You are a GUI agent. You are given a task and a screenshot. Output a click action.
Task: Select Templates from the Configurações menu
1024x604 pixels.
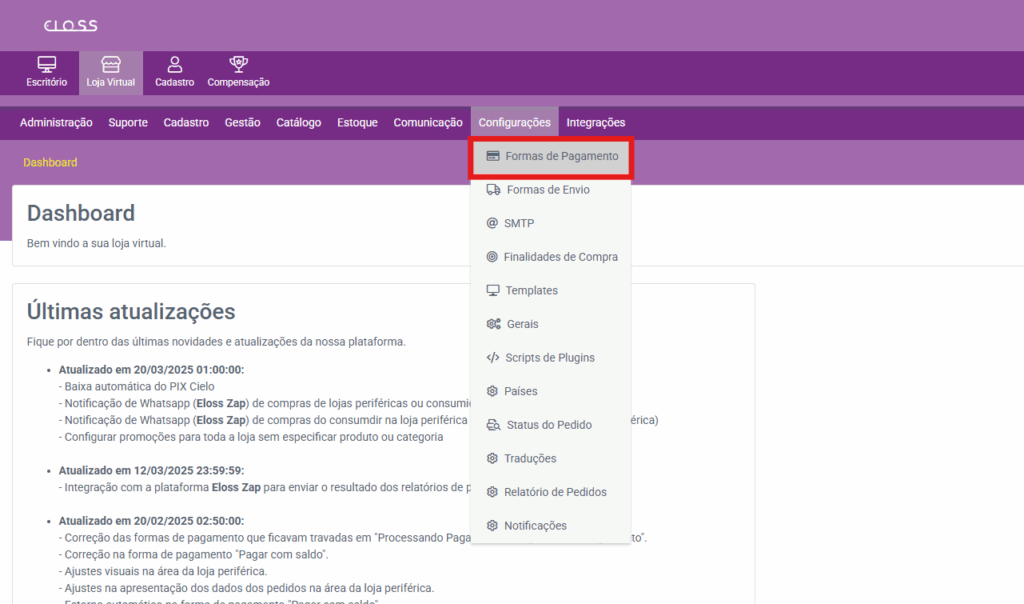[x=532, y=291]
